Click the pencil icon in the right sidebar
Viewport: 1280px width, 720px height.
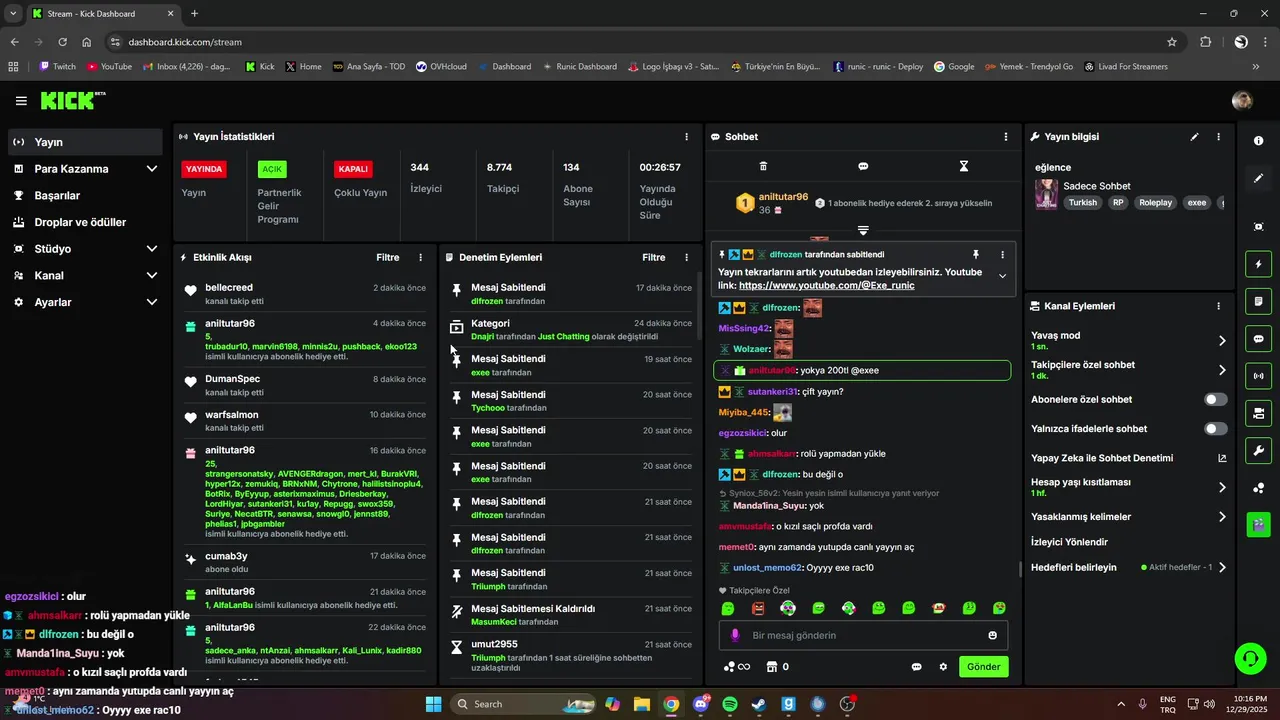(x=1258, y=178)
